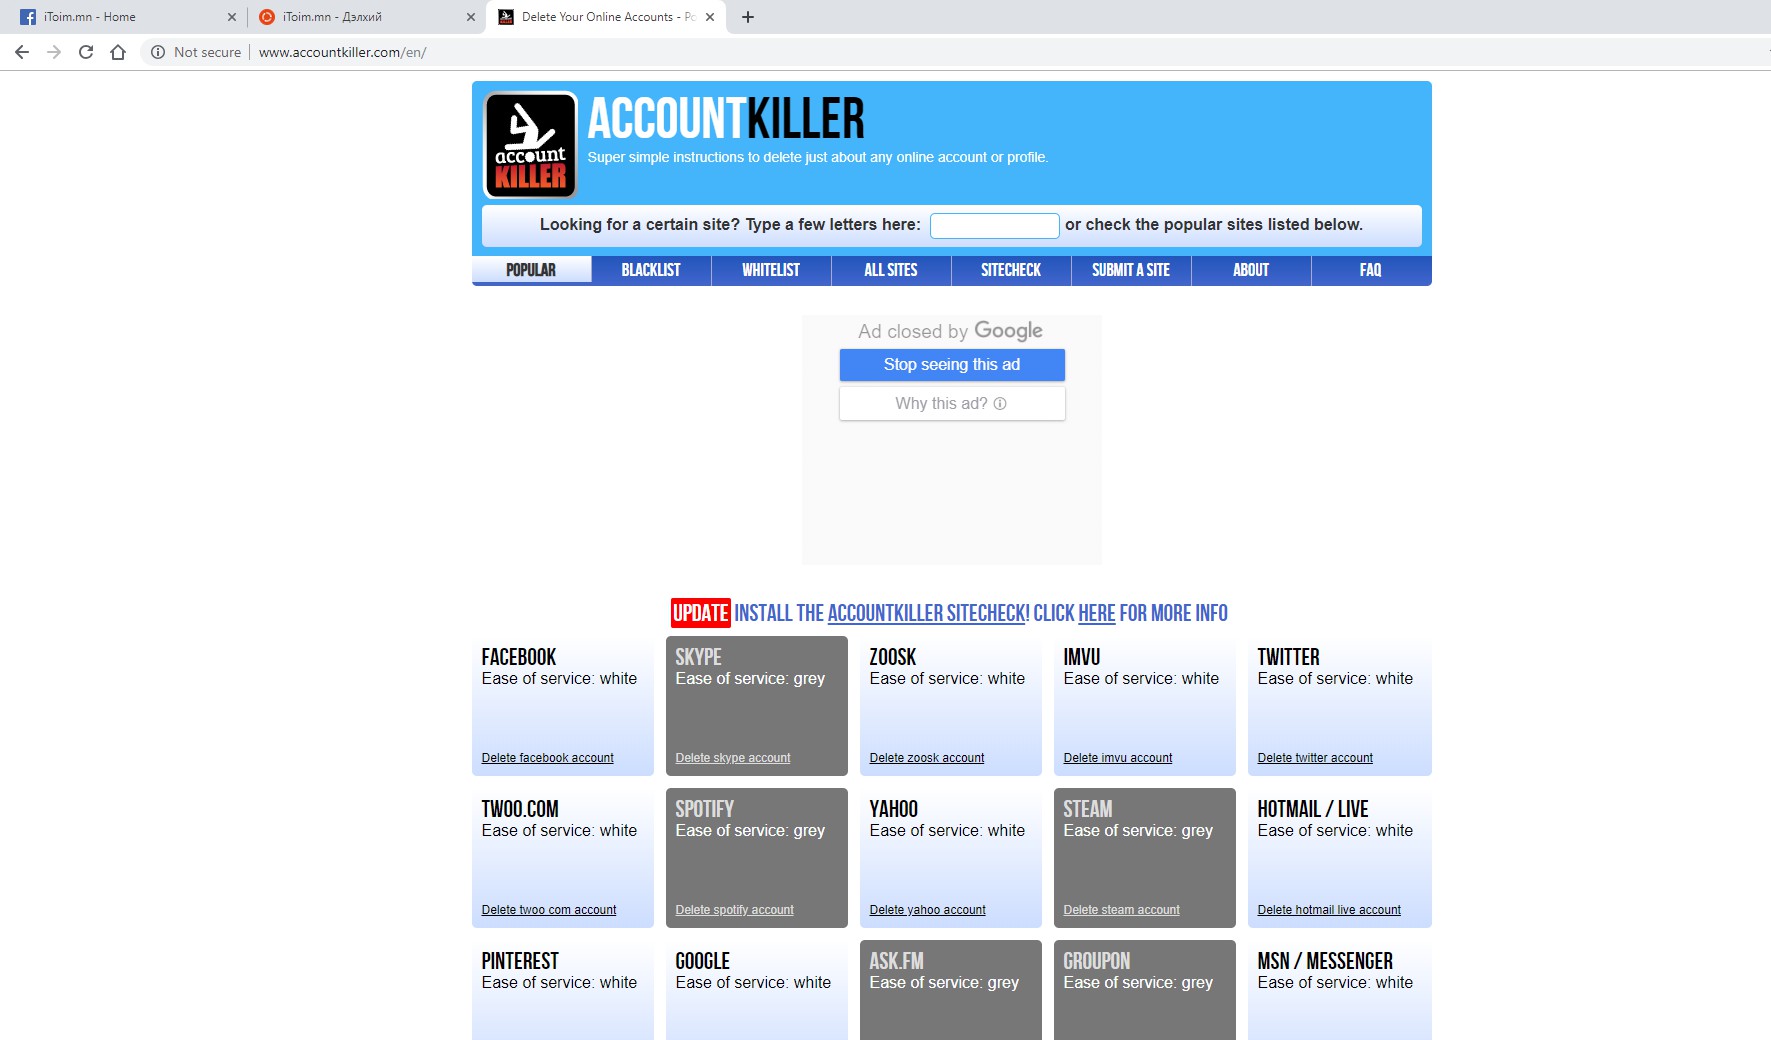Open the Sitecheck menu tab

(x=1011, y=270)
